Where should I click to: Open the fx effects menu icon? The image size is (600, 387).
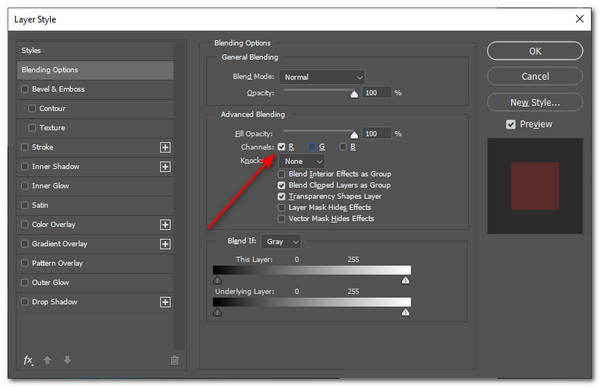tap(28, 360)
